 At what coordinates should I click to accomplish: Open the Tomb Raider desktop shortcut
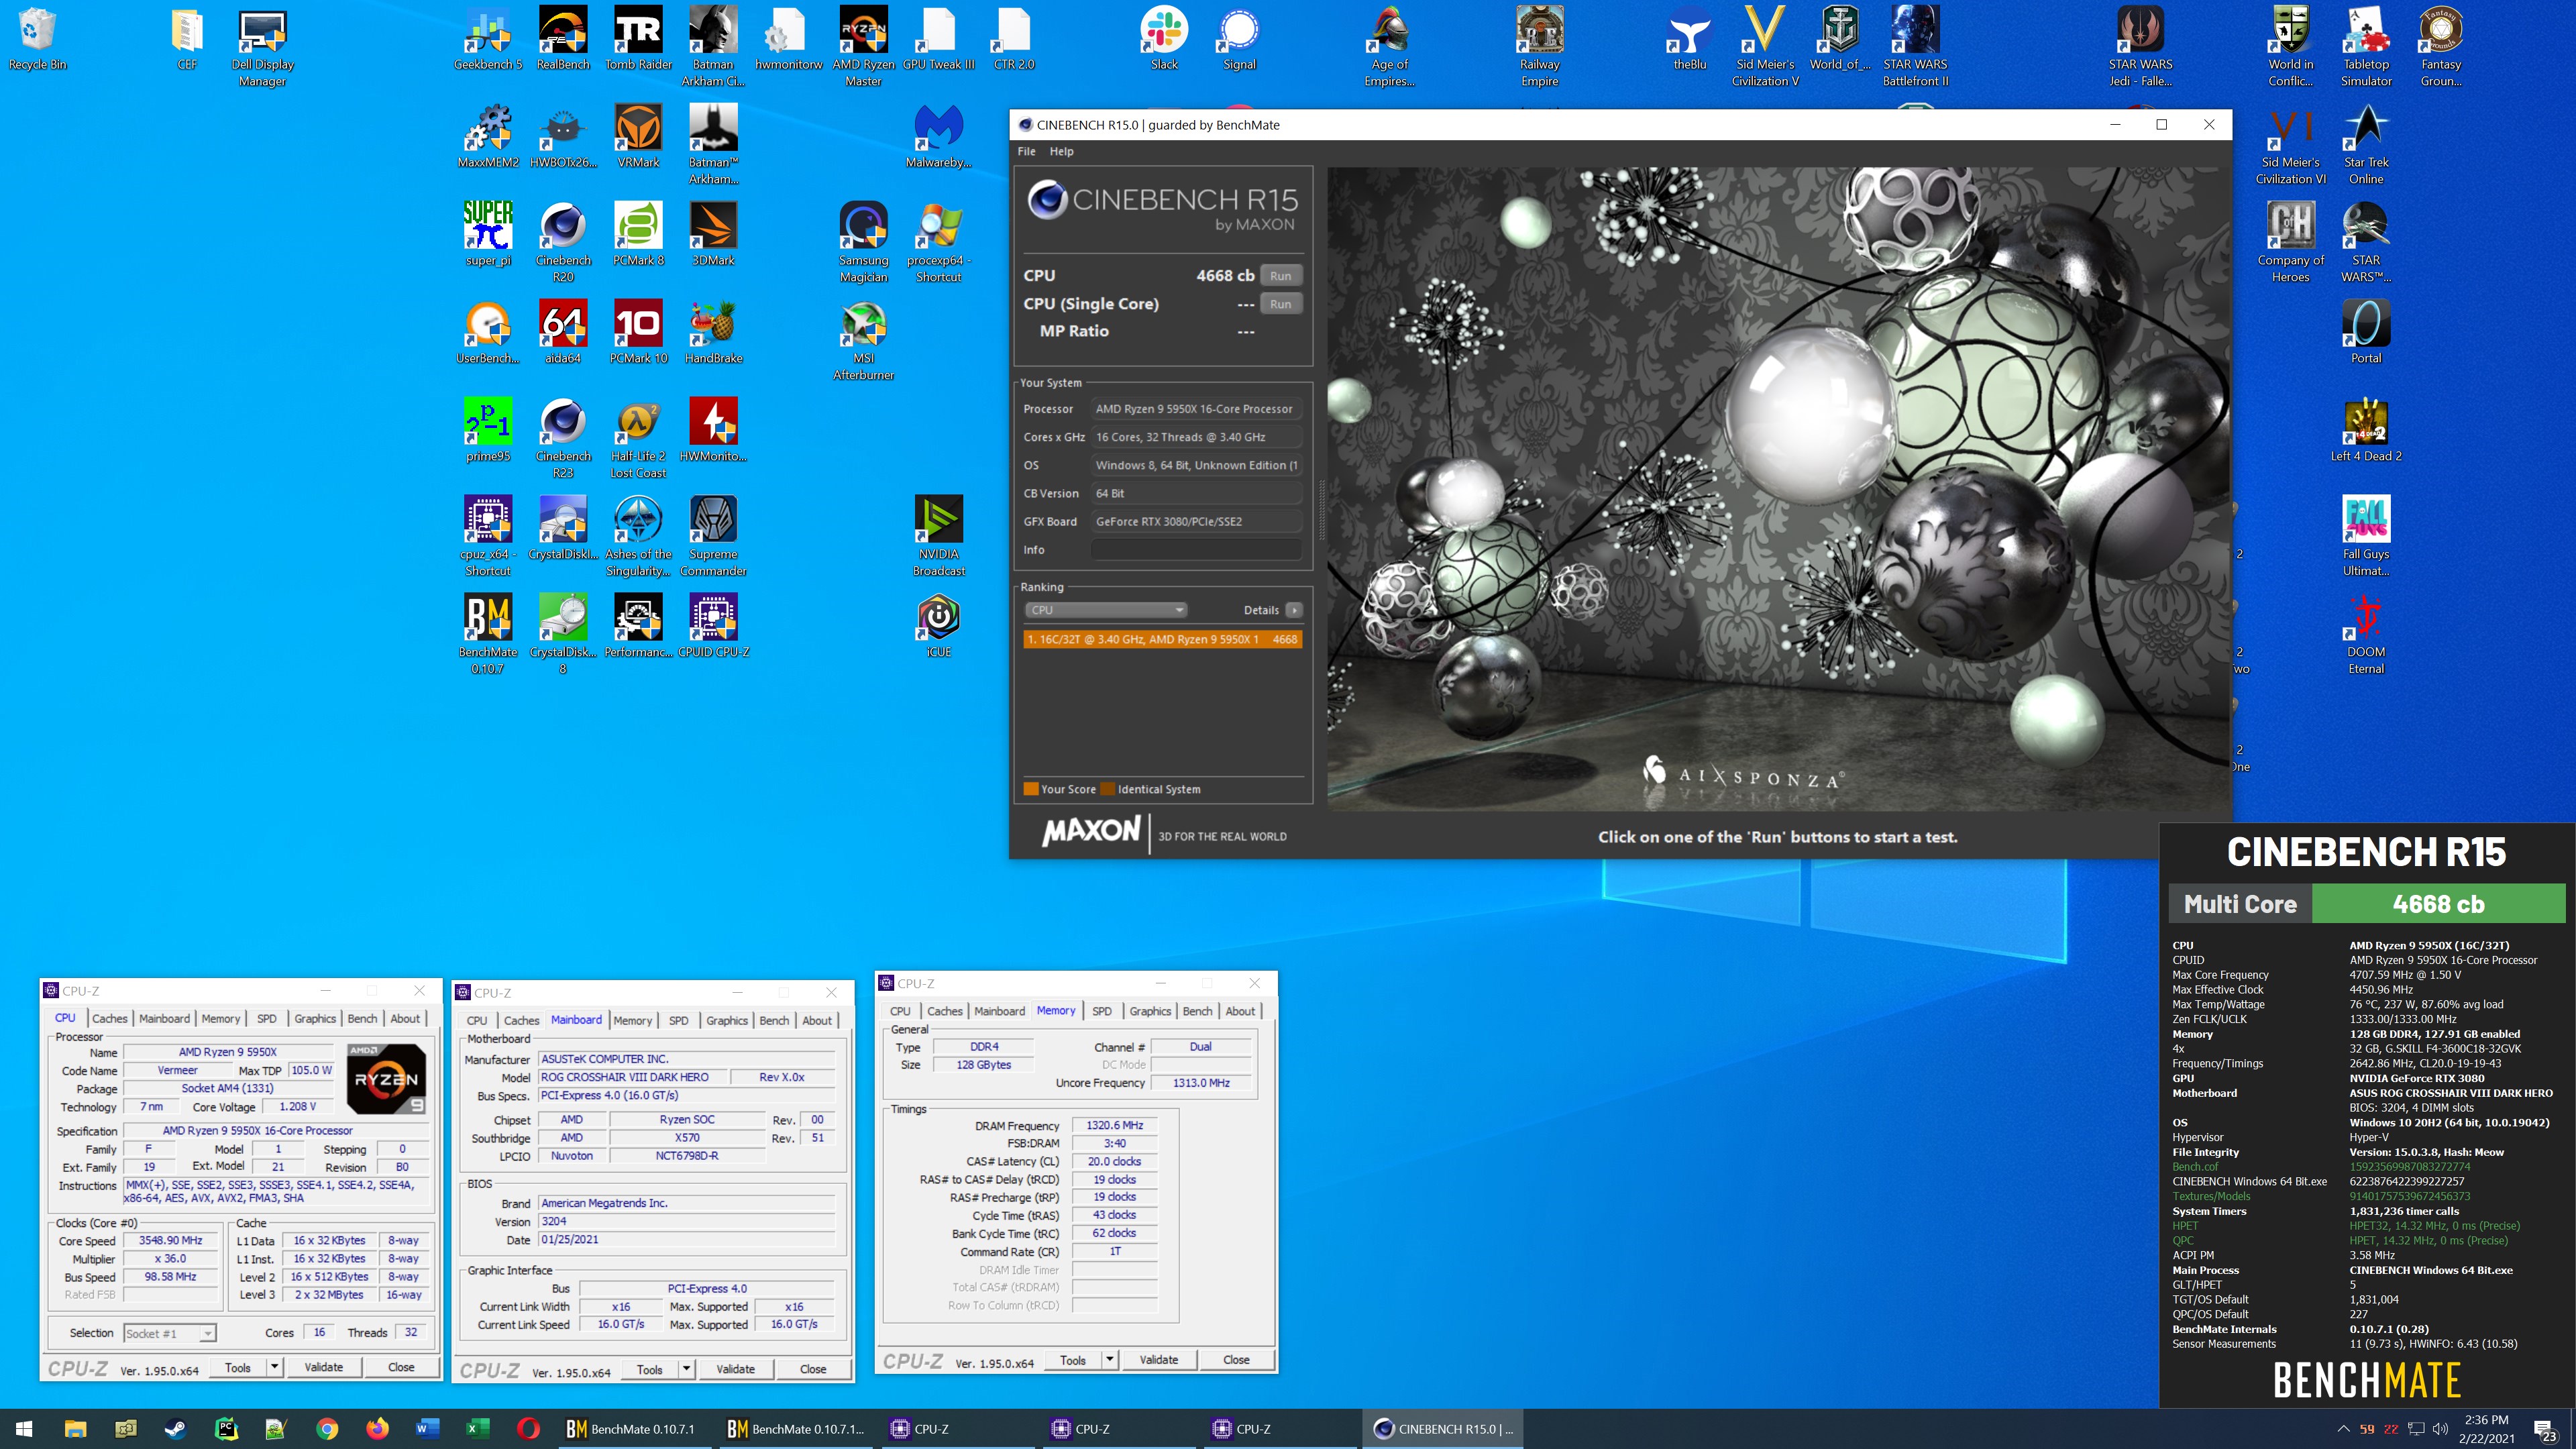[638, 39]
